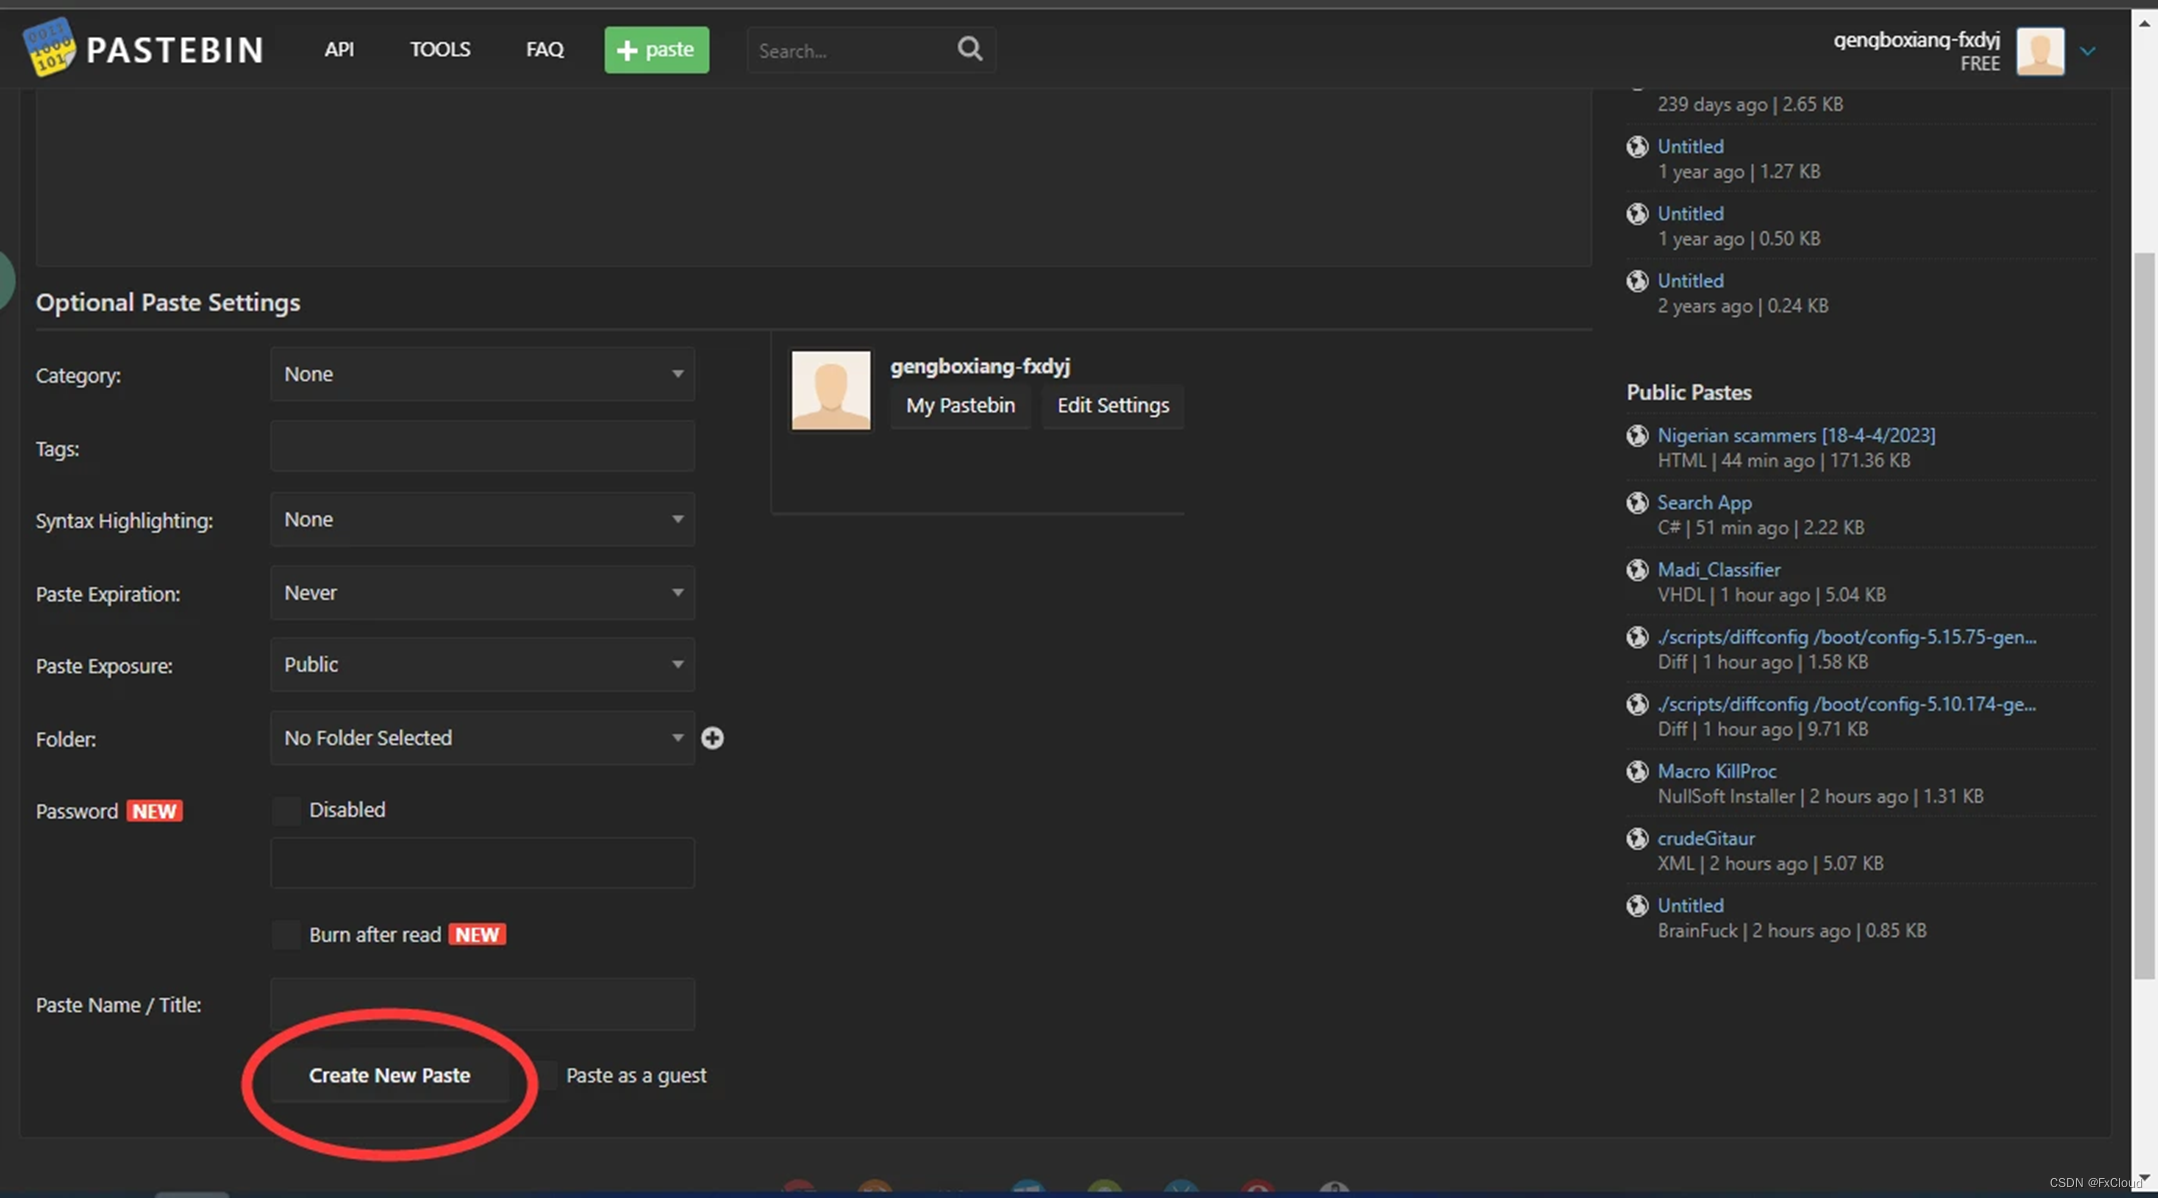Expand the Paste Expiration dropdown
The image size is (2158, 1198).
pos(482,593)
